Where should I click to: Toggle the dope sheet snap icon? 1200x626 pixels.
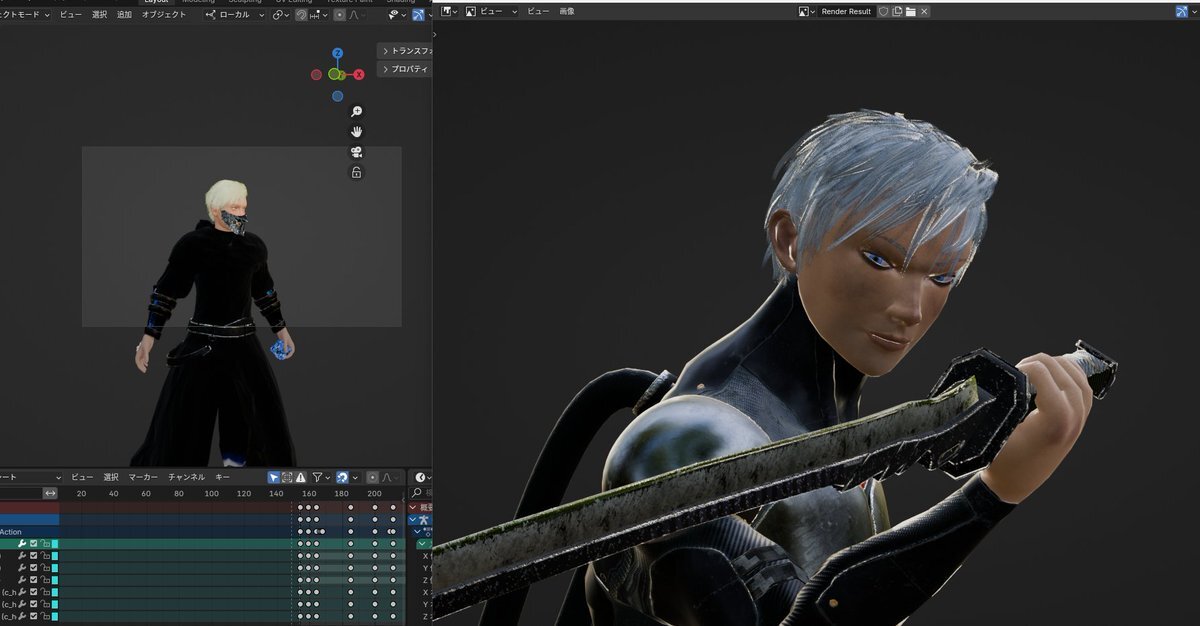(x=342, y=477)
